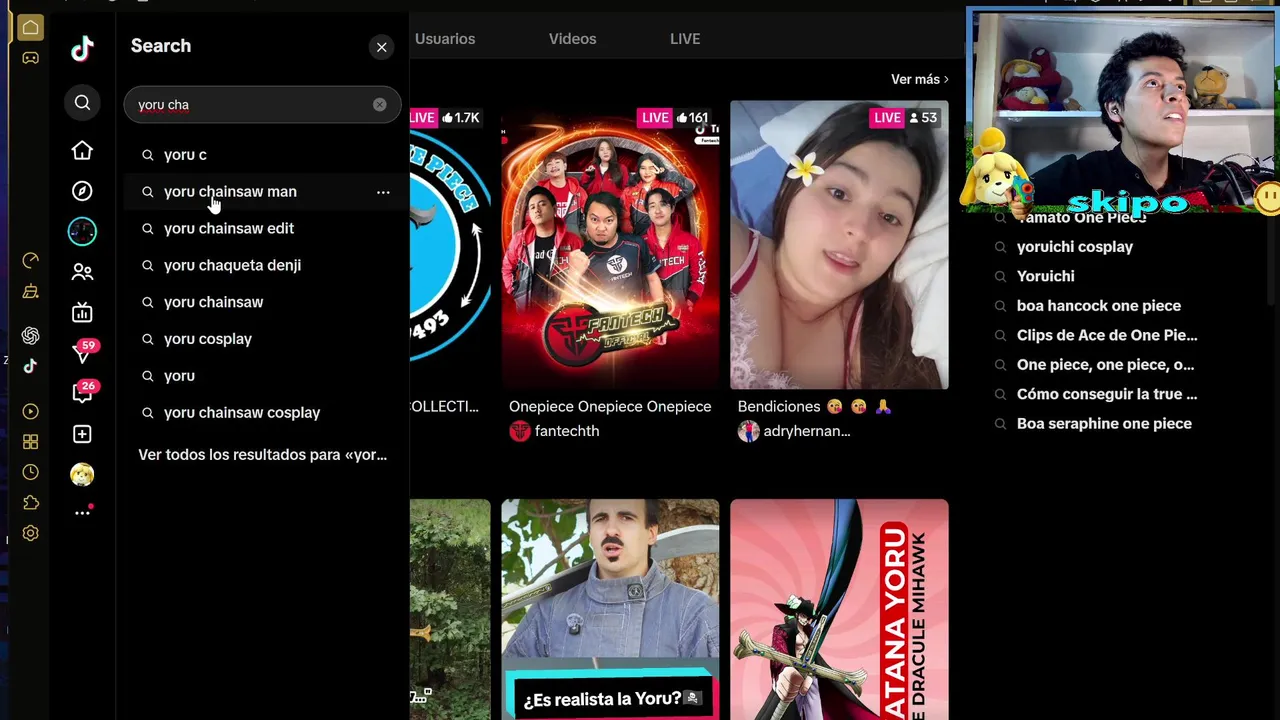Go to TikTok Home feed icon

coord(82,150)
